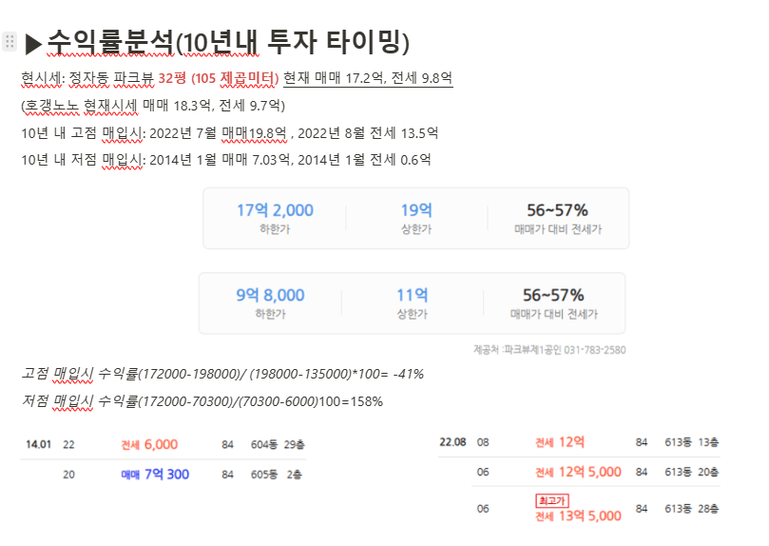Screen dimensions: 769x546
Task: Click the 고점 매입시 수익률 formula line
Action: click(x=223, y=374)
